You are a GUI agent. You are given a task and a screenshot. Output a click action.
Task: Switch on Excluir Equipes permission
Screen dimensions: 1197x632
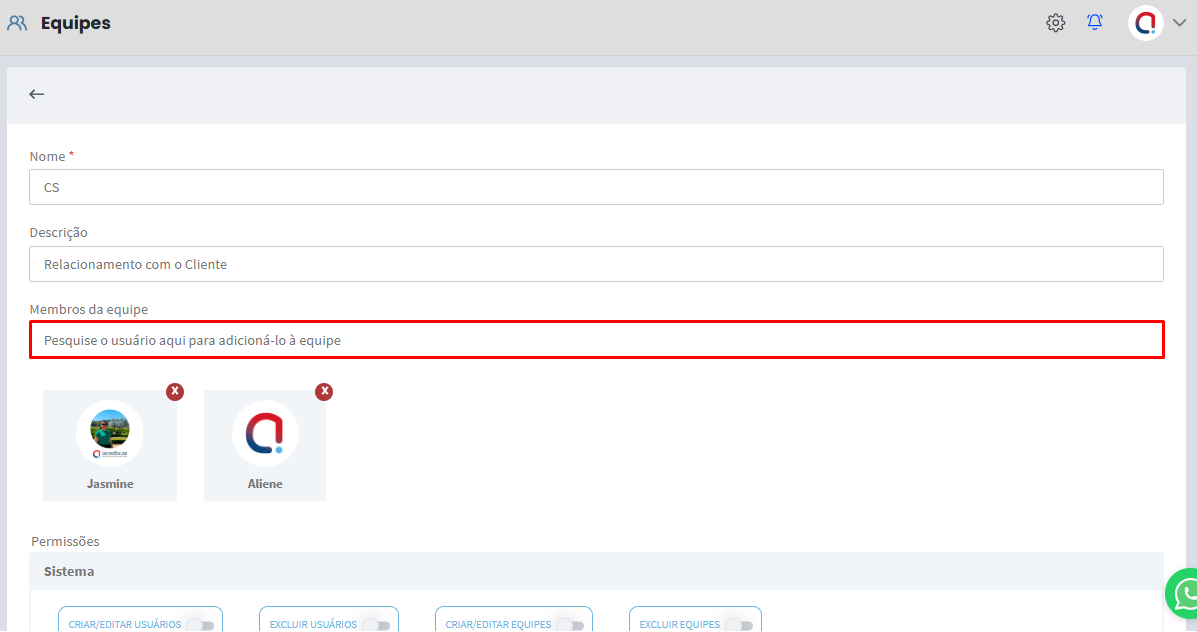pos(739,625)
